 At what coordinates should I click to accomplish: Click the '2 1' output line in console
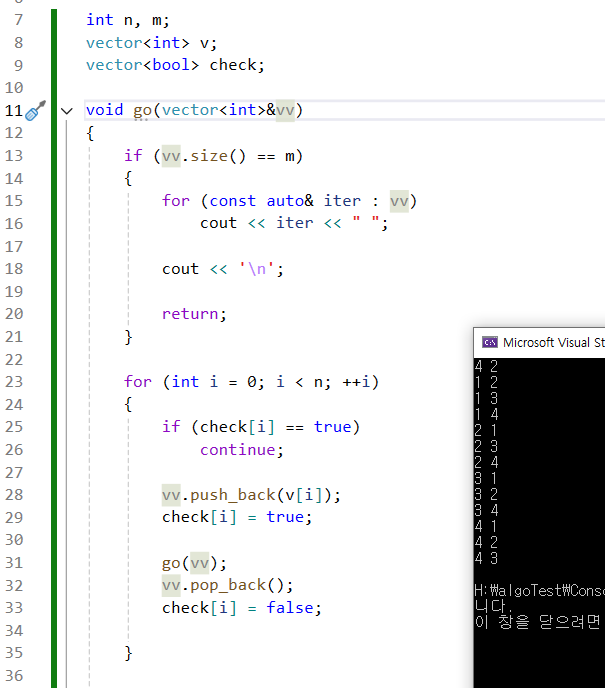click(x=486, y=430)
